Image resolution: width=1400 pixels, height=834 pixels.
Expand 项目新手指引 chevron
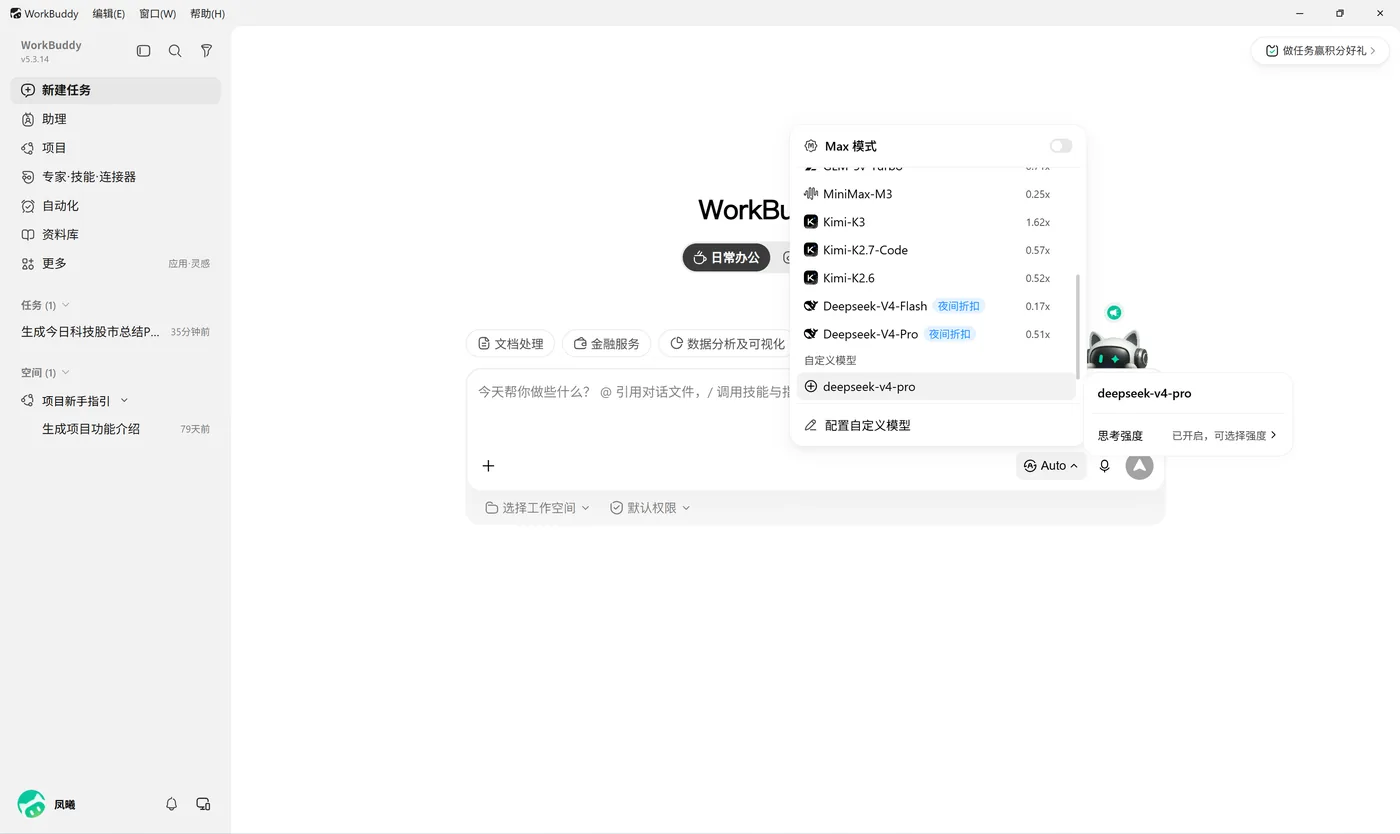tap(124, 401)
